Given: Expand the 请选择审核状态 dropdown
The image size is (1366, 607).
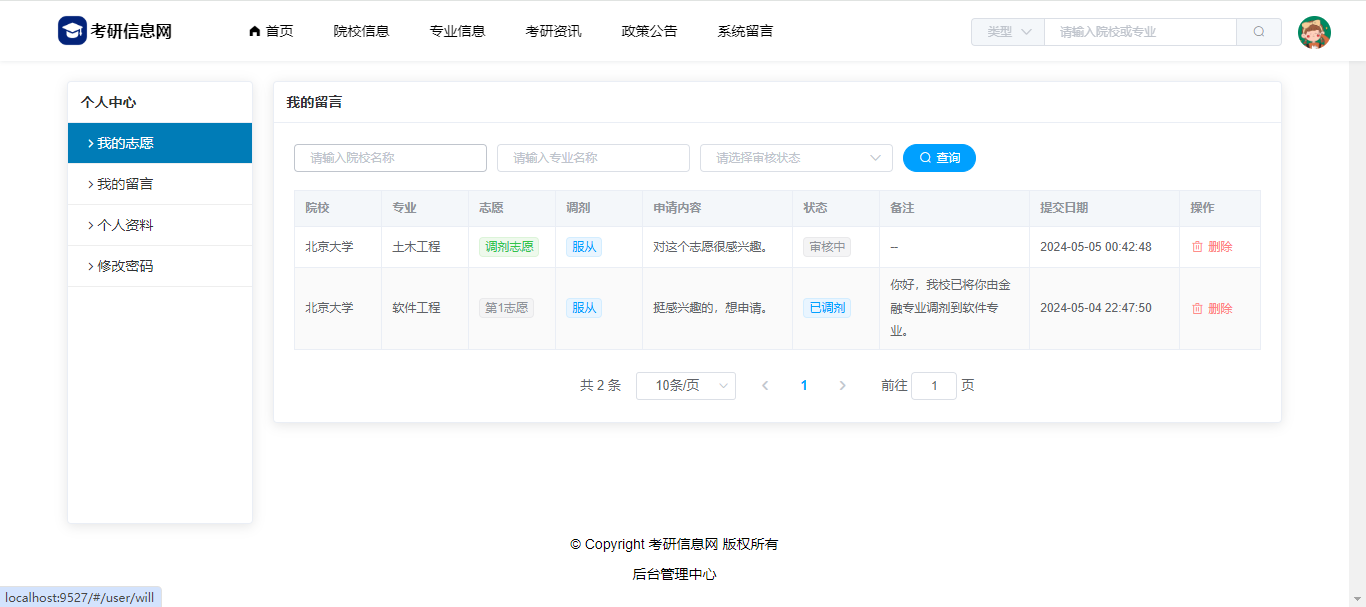Looking at the screenshot, I should click(796, 158).
